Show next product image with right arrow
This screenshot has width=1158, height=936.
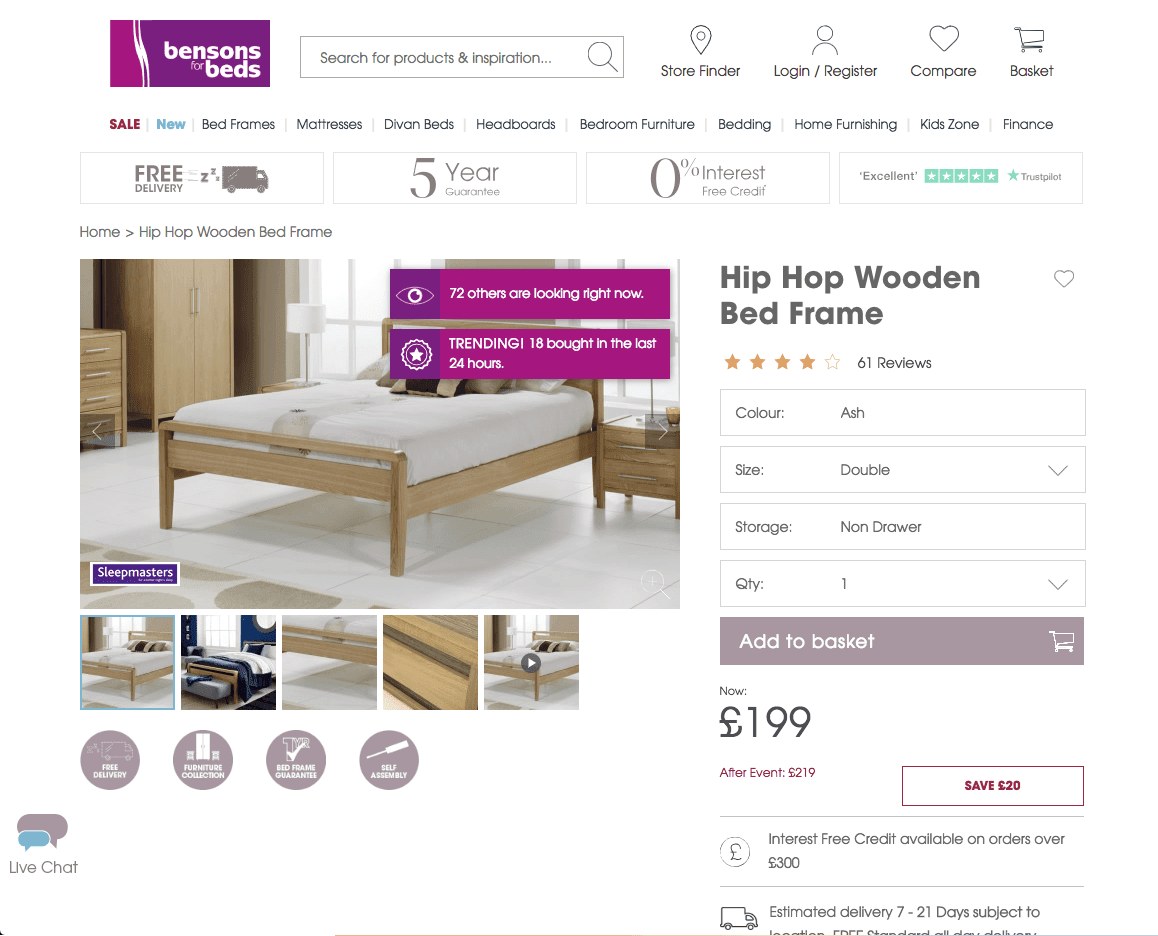662,431
